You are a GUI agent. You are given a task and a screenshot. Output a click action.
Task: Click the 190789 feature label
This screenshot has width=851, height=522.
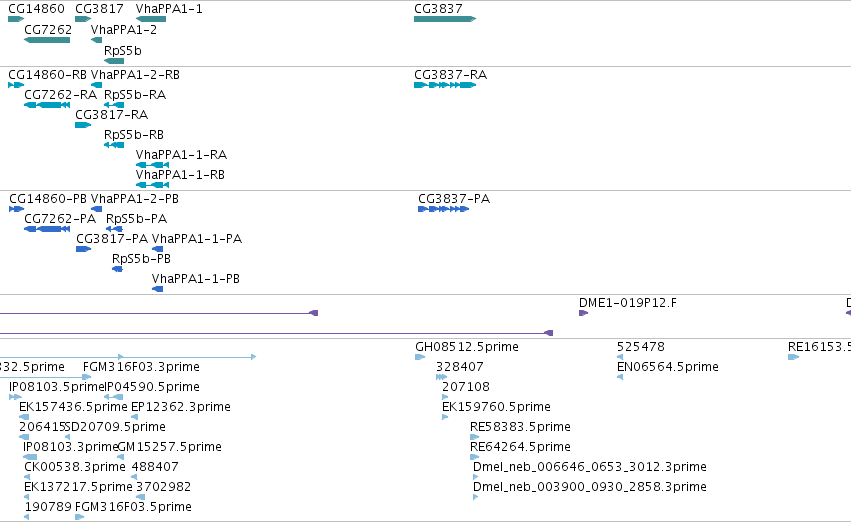click(48, 507)
